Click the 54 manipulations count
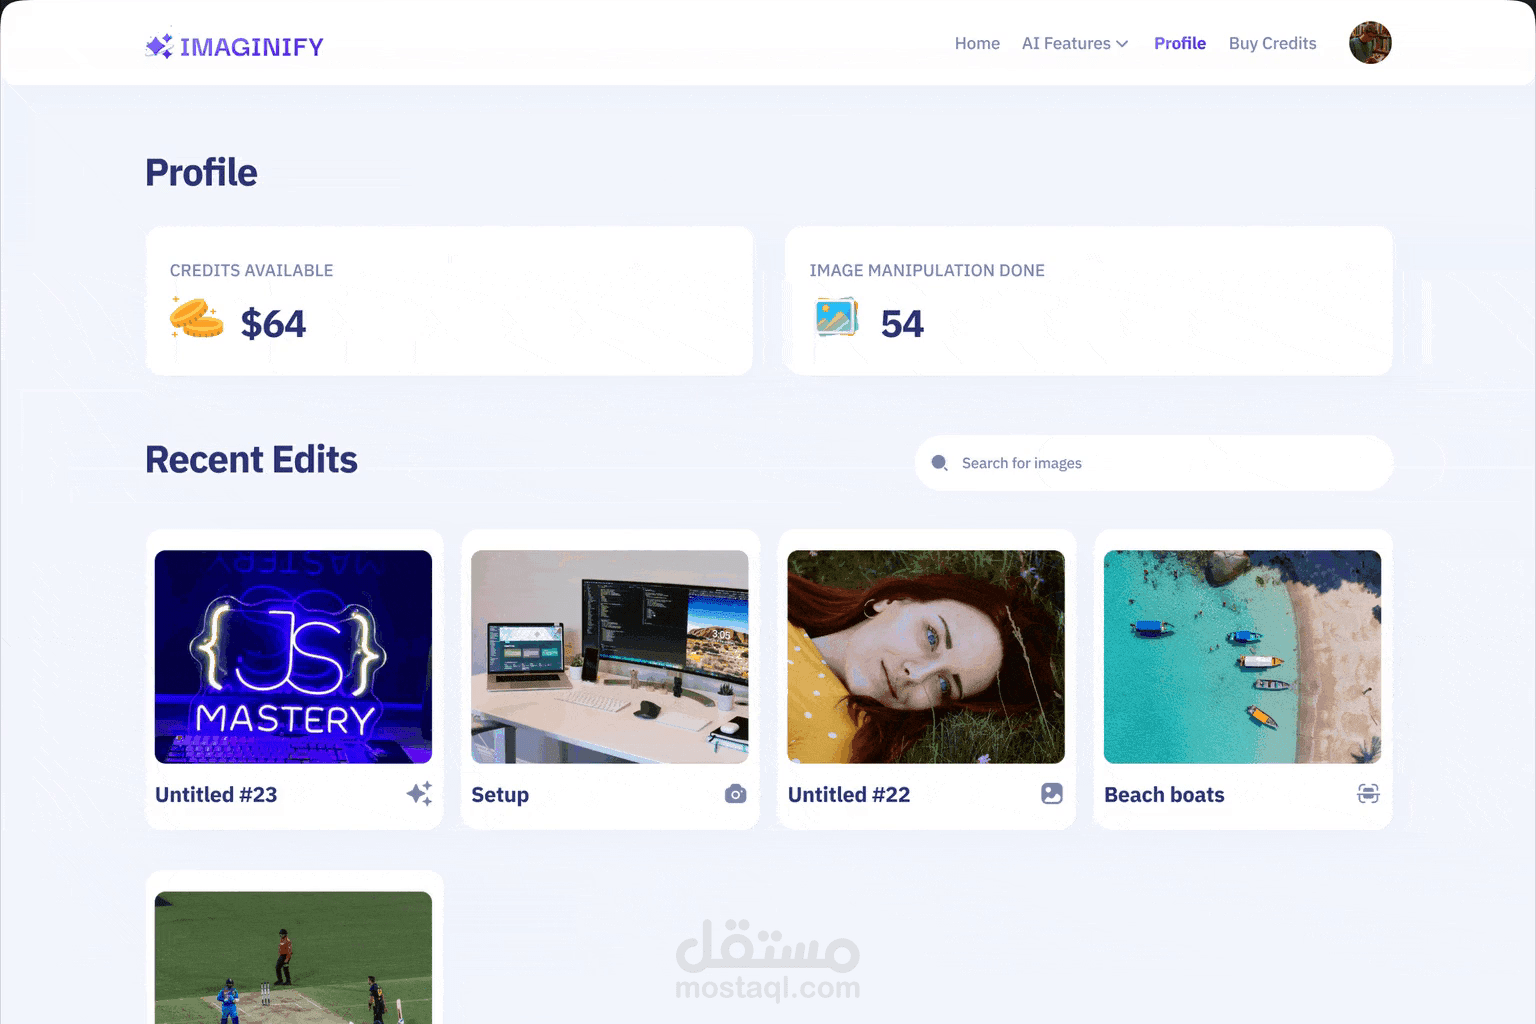1536x1024 pixels. coord(902,324)
